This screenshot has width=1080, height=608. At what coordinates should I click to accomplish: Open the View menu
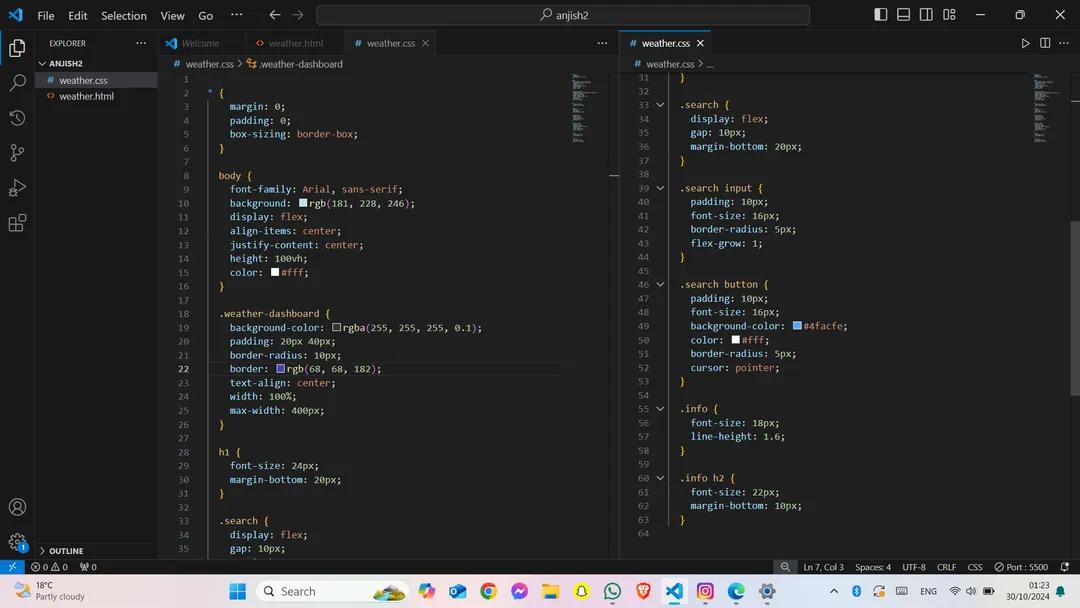[172, 15]
